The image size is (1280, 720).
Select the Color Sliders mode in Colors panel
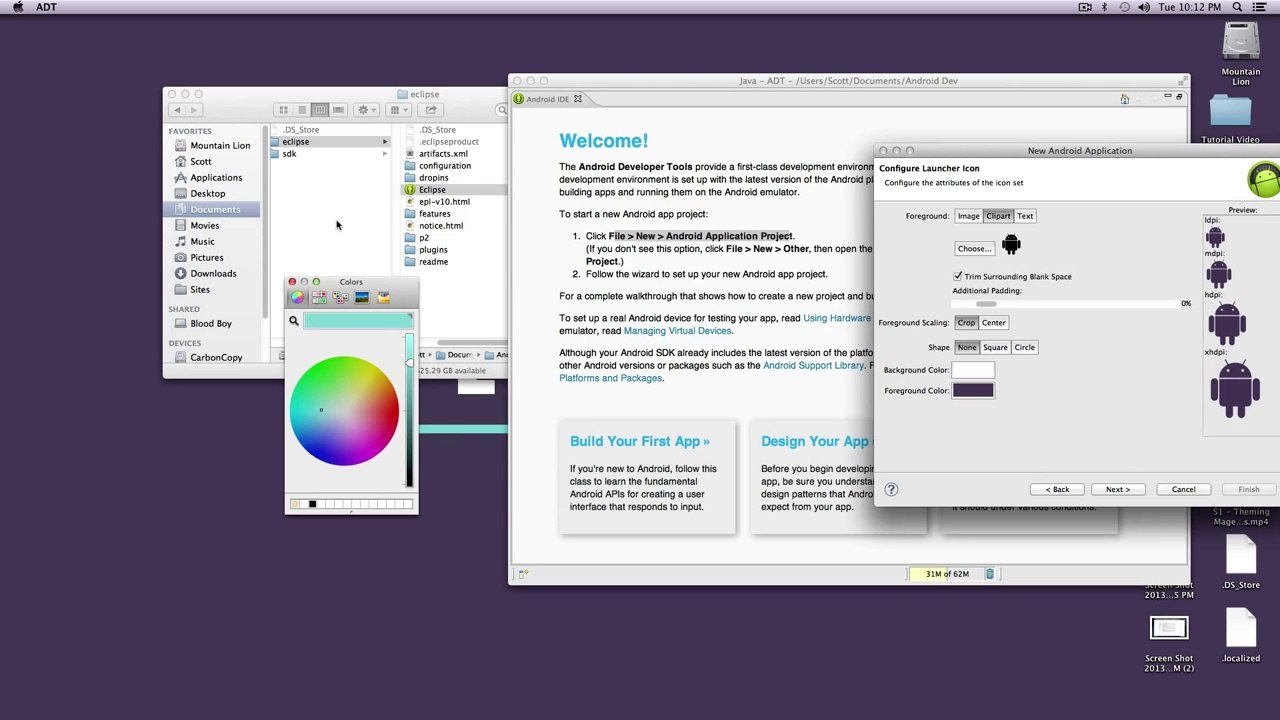[318, 298]
